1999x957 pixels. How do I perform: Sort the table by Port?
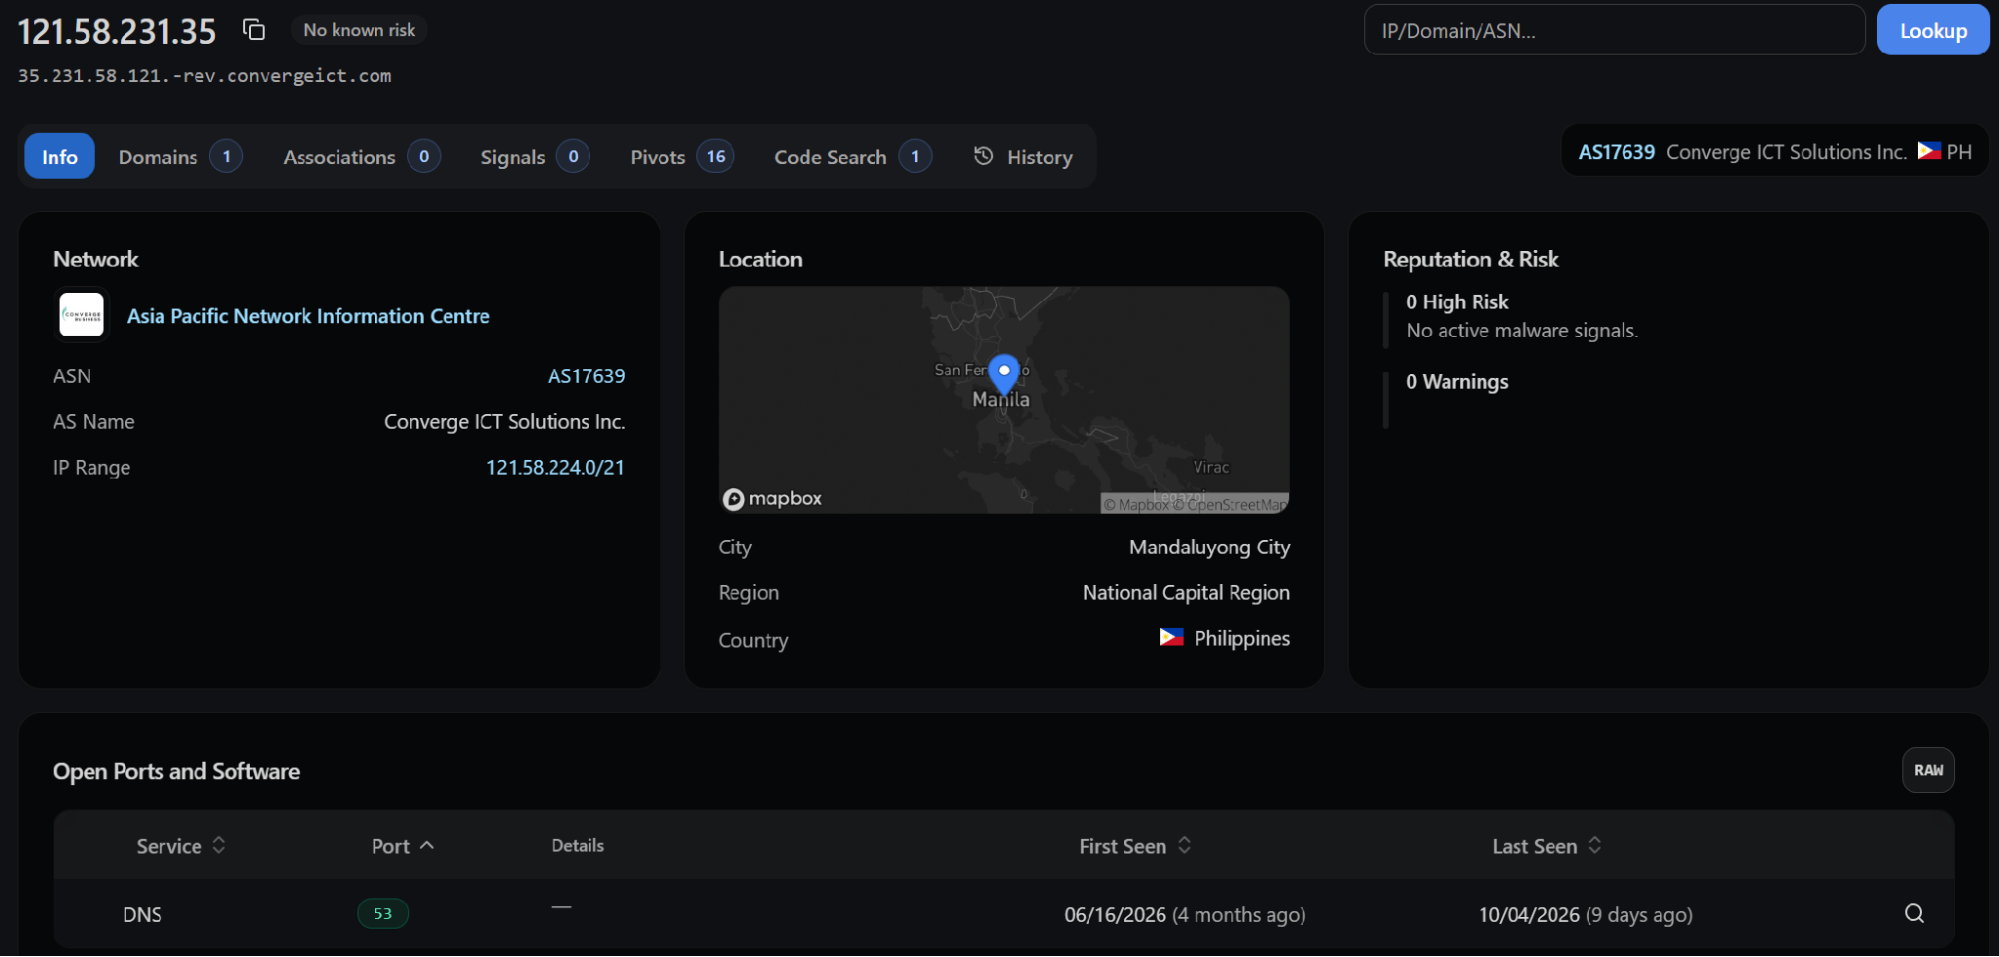tap(403, 846)
